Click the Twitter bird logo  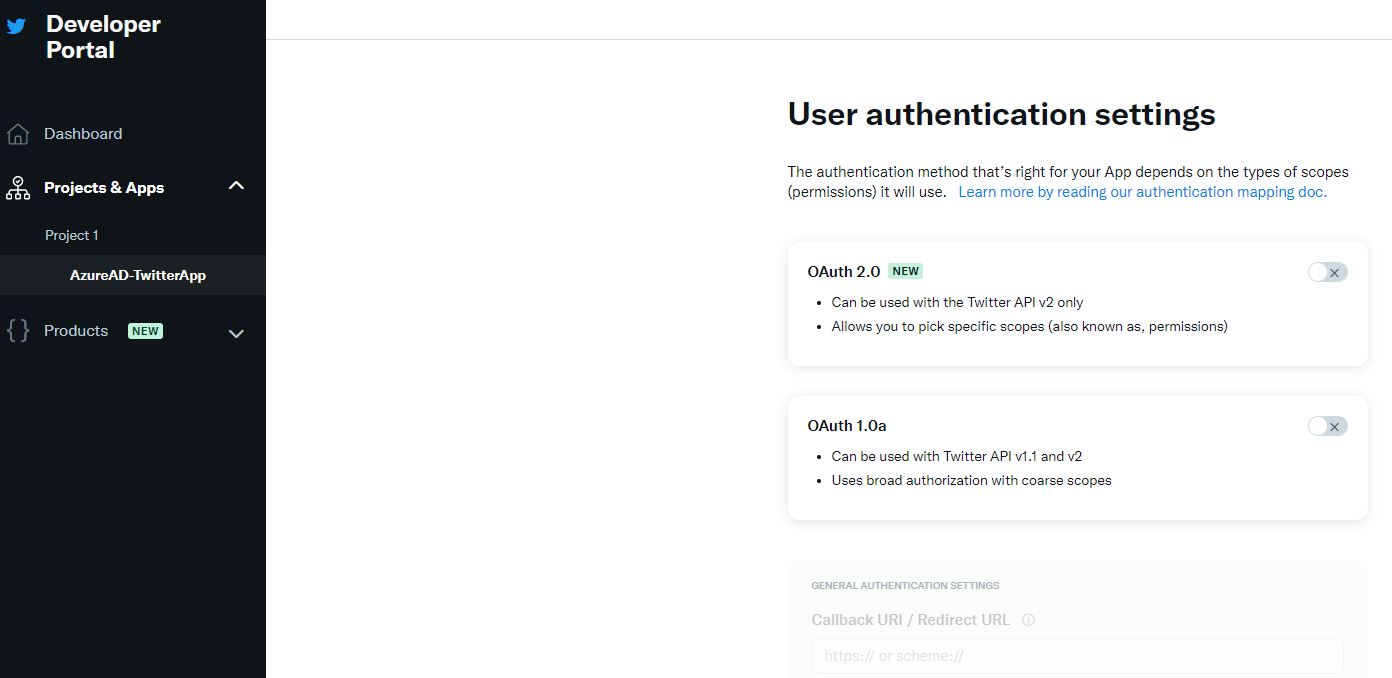[14, 24]
